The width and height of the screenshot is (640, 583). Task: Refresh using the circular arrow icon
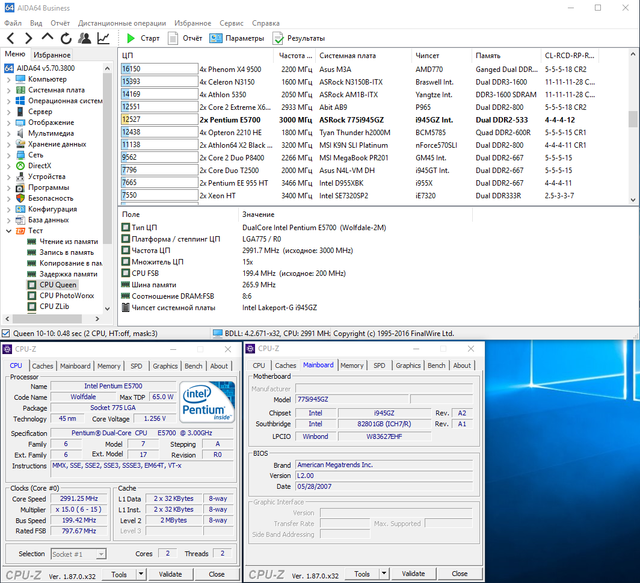[x=66, y=38]
